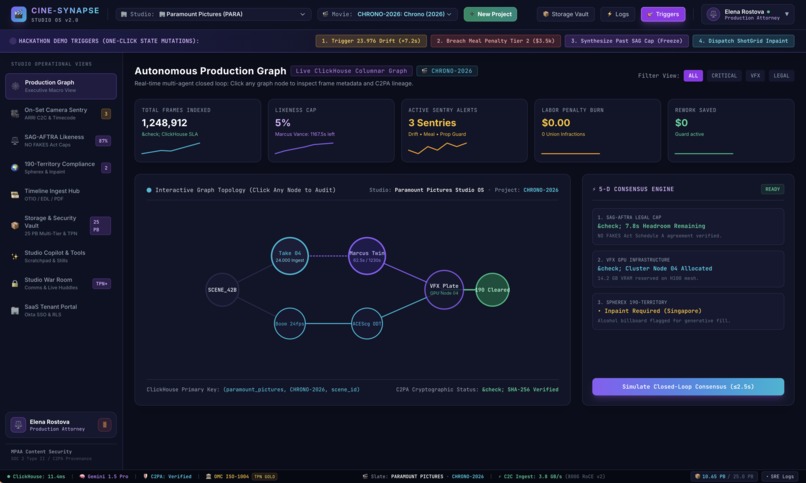Open the Storage Vault top bar button

point(566,14)
